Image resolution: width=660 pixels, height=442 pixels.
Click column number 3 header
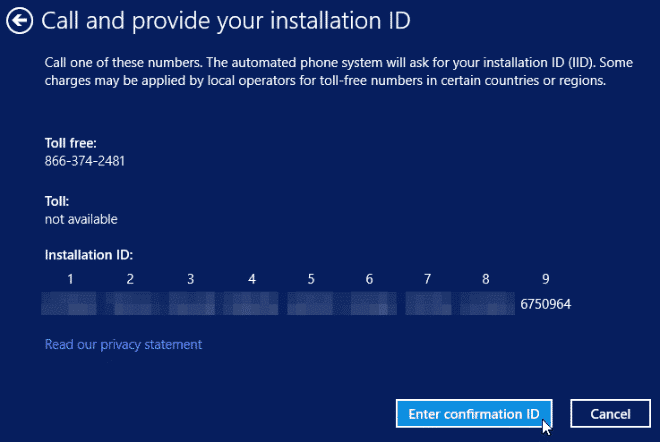190,279
